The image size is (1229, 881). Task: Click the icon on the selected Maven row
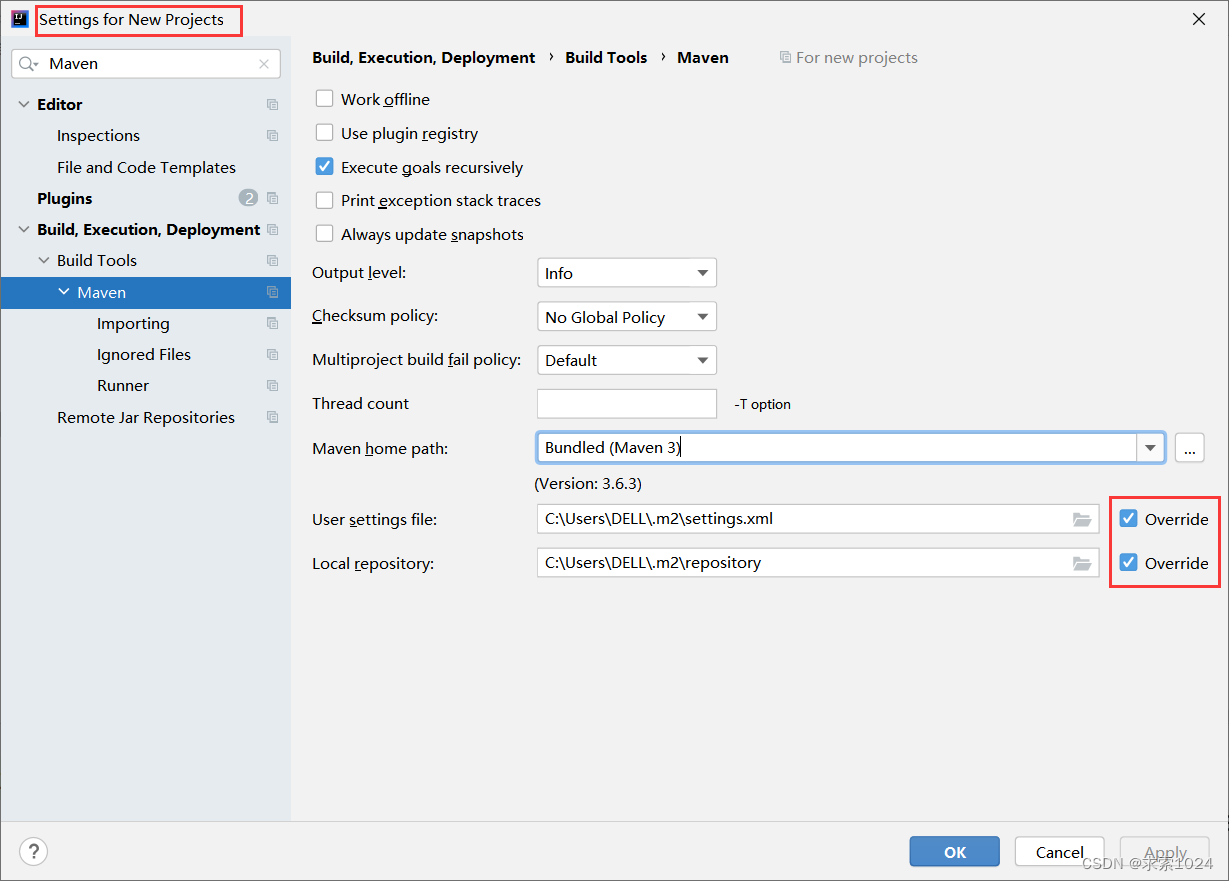click(272, 293)
